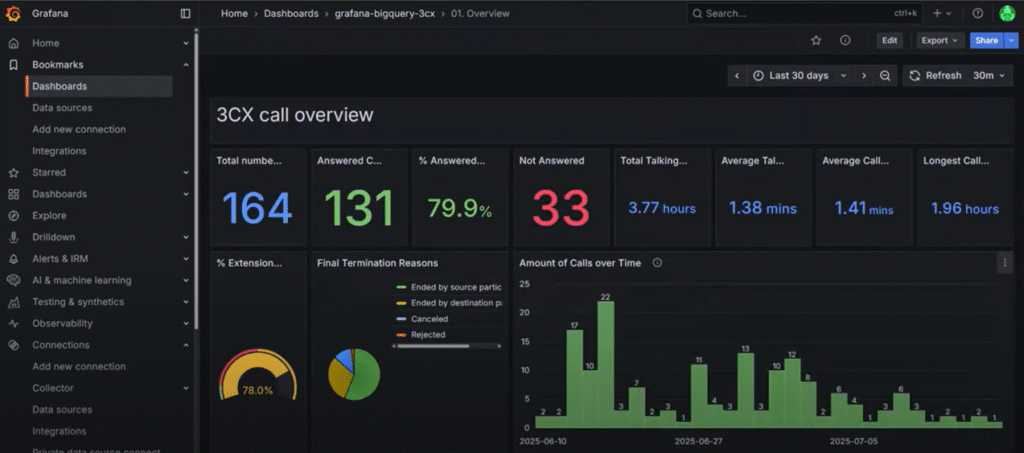
Task: Click the blue Canceled legend swatch
Action: 401,319
